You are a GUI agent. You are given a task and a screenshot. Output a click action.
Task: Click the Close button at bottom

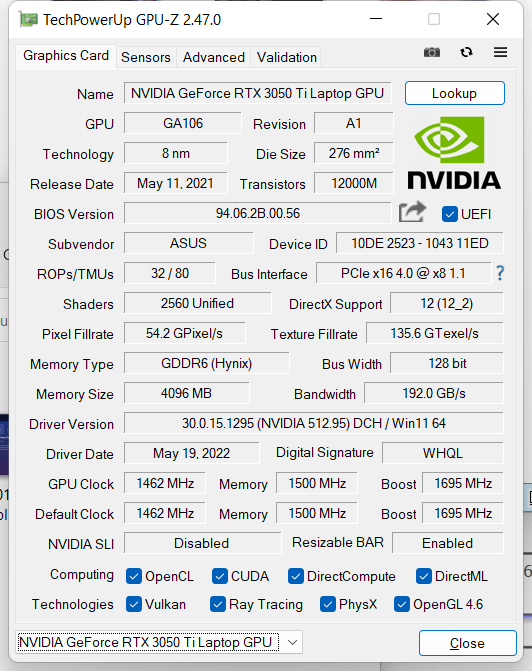(467, 643)
